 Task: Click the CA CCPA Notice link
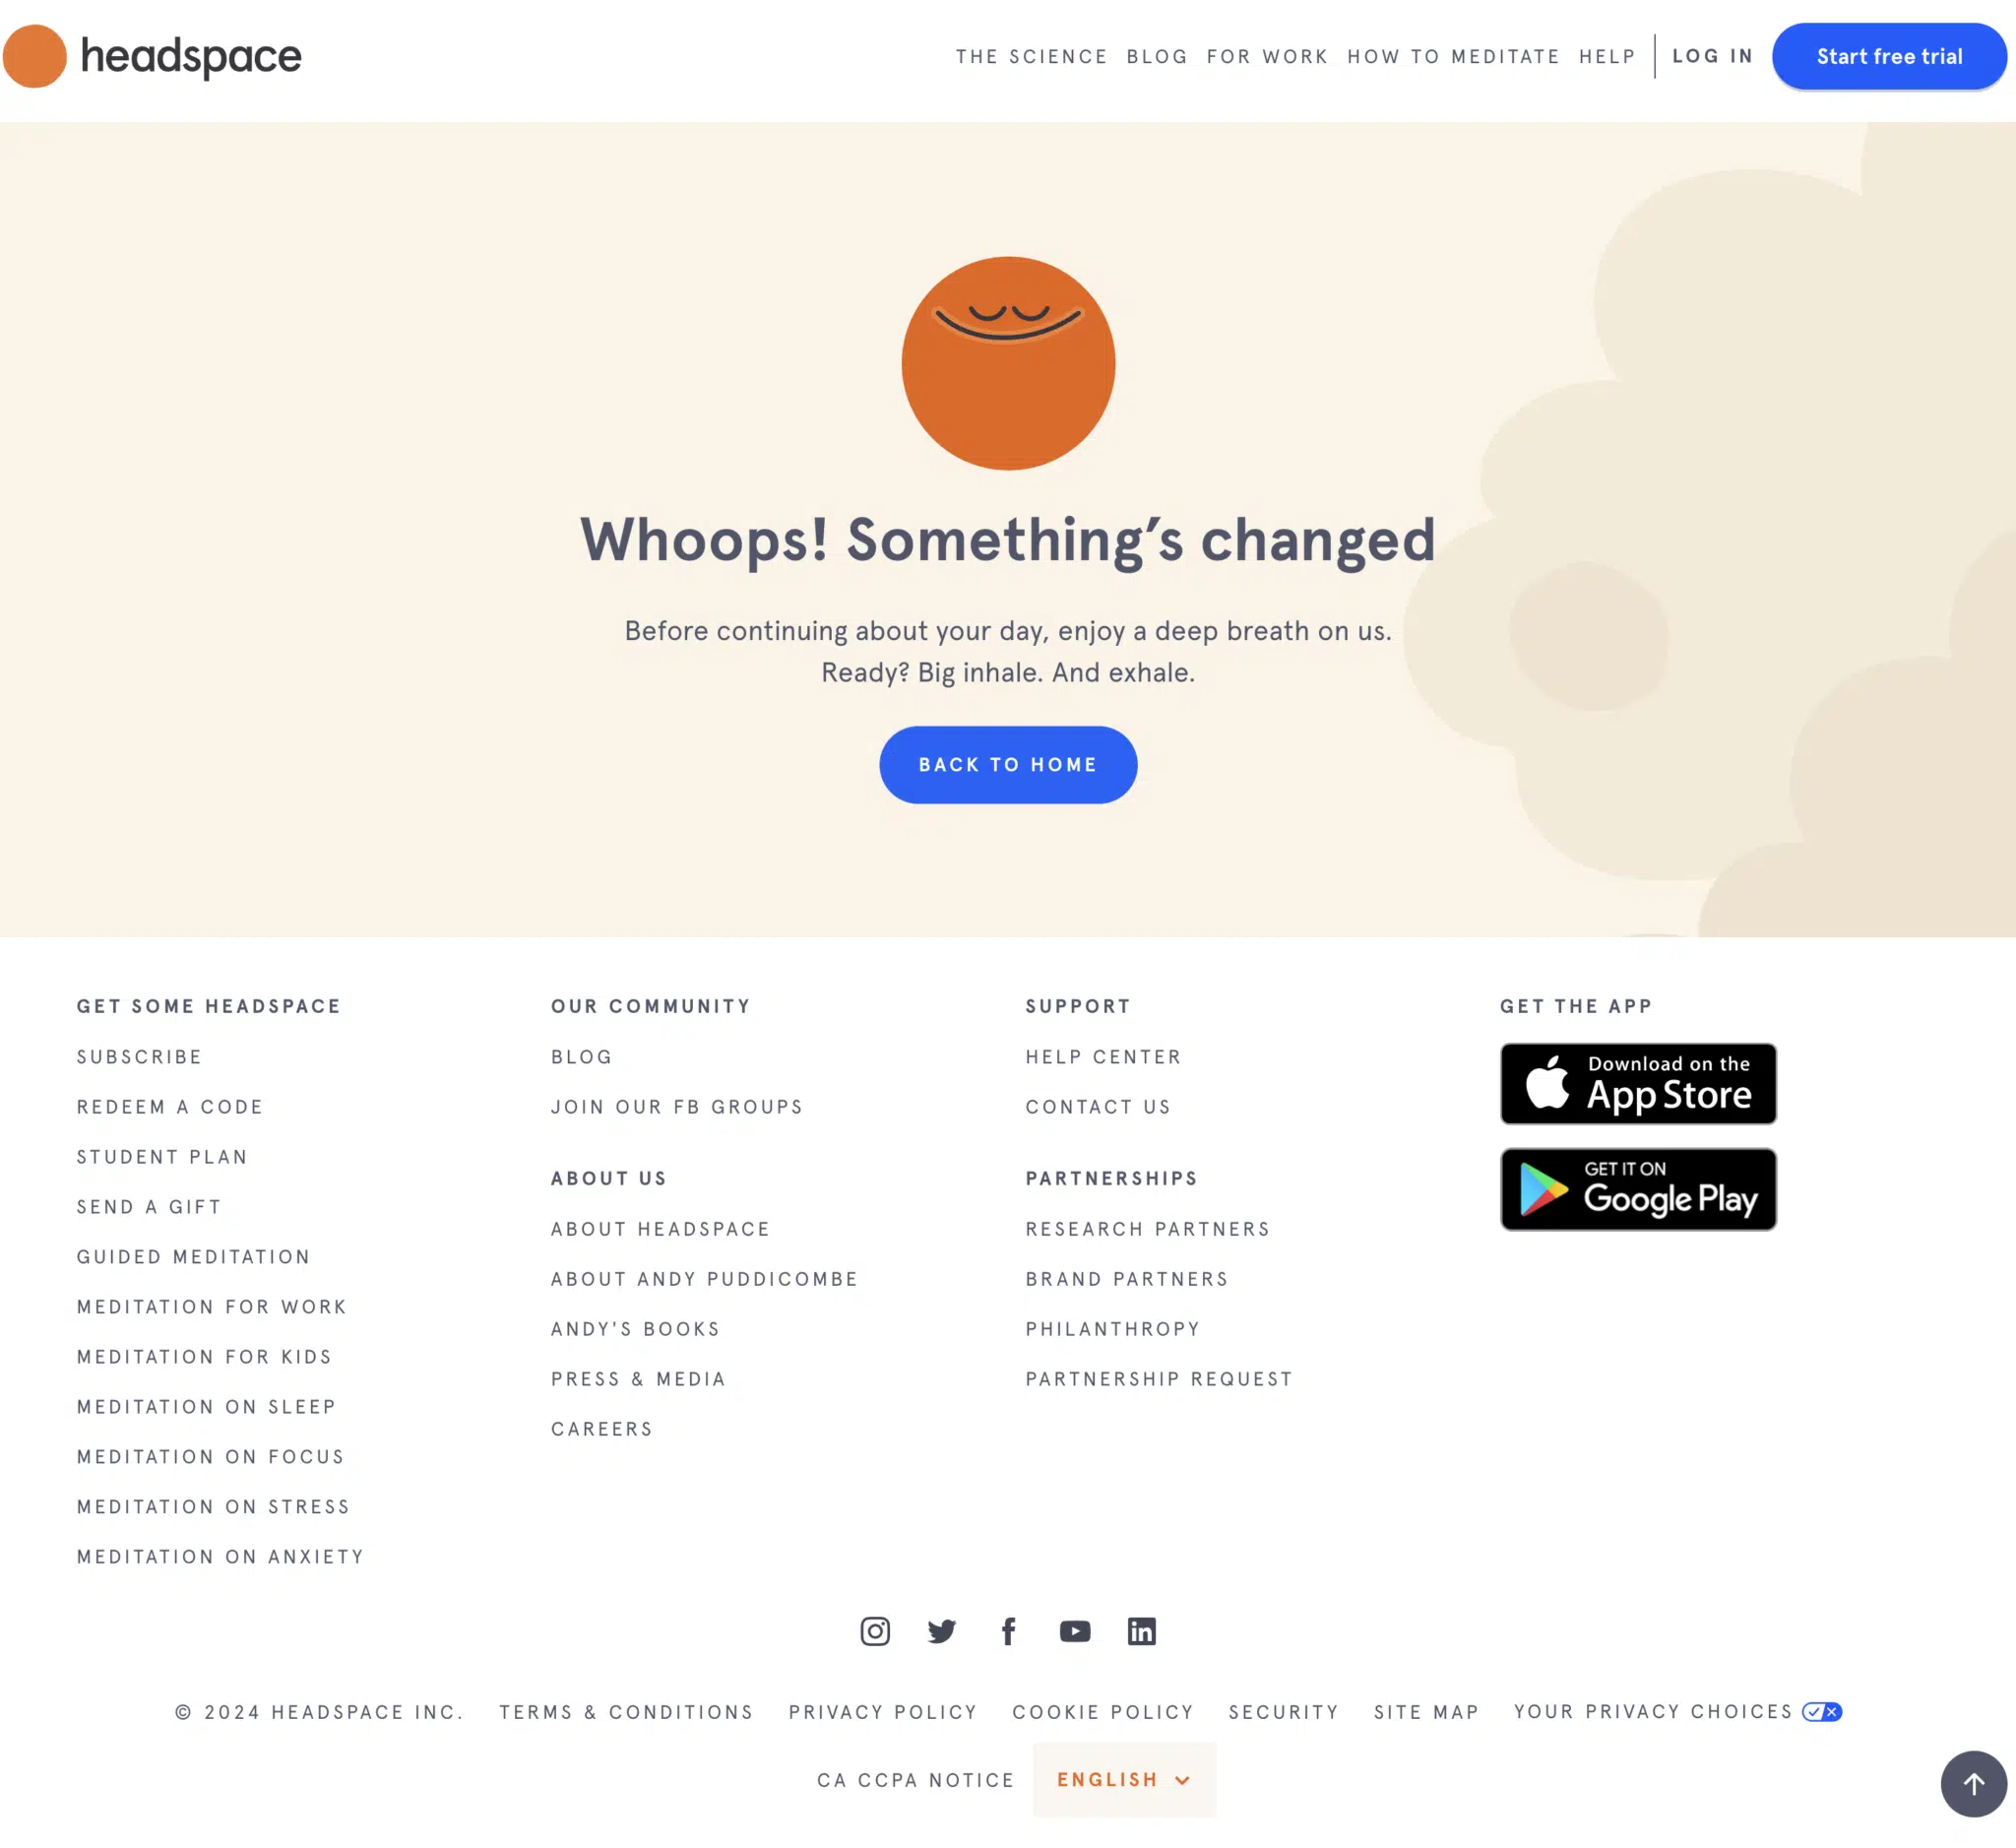pyautogui.click(x=916, y=1779)
